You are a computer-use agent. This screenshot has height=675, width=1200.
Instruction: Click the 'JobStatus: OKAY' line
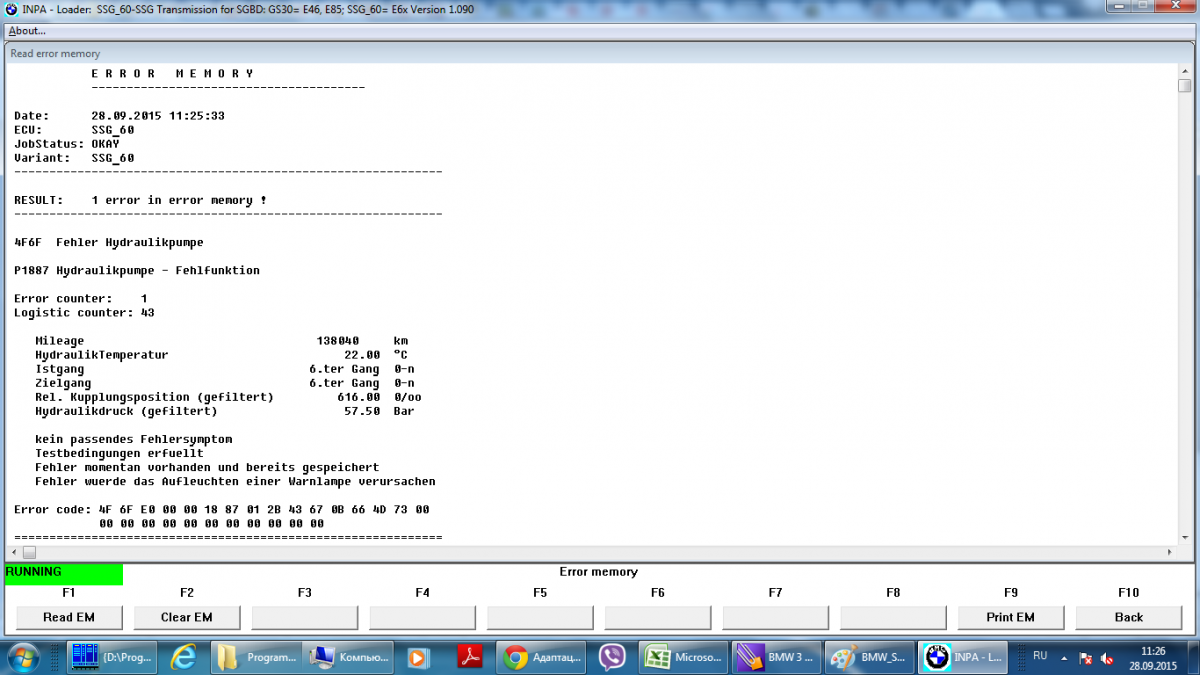click(x=67, y=144)
